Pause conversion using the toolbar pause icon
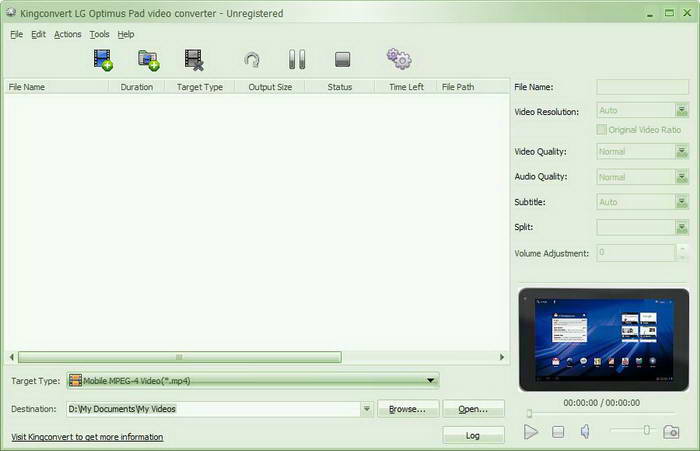The height and width of the screenshot is (451, 700). coord(297,60)
